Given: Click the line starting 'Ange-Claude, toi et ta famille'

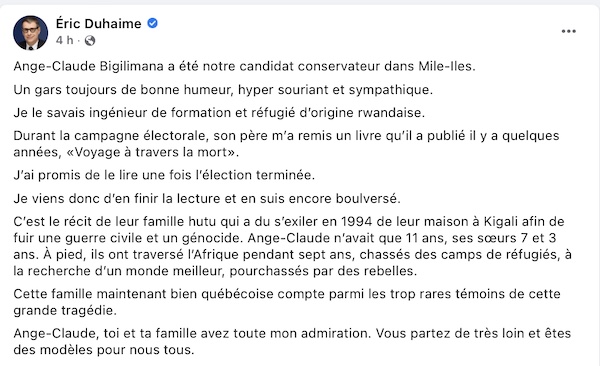Looking at the screenshot, I should (x=292, y=333).
